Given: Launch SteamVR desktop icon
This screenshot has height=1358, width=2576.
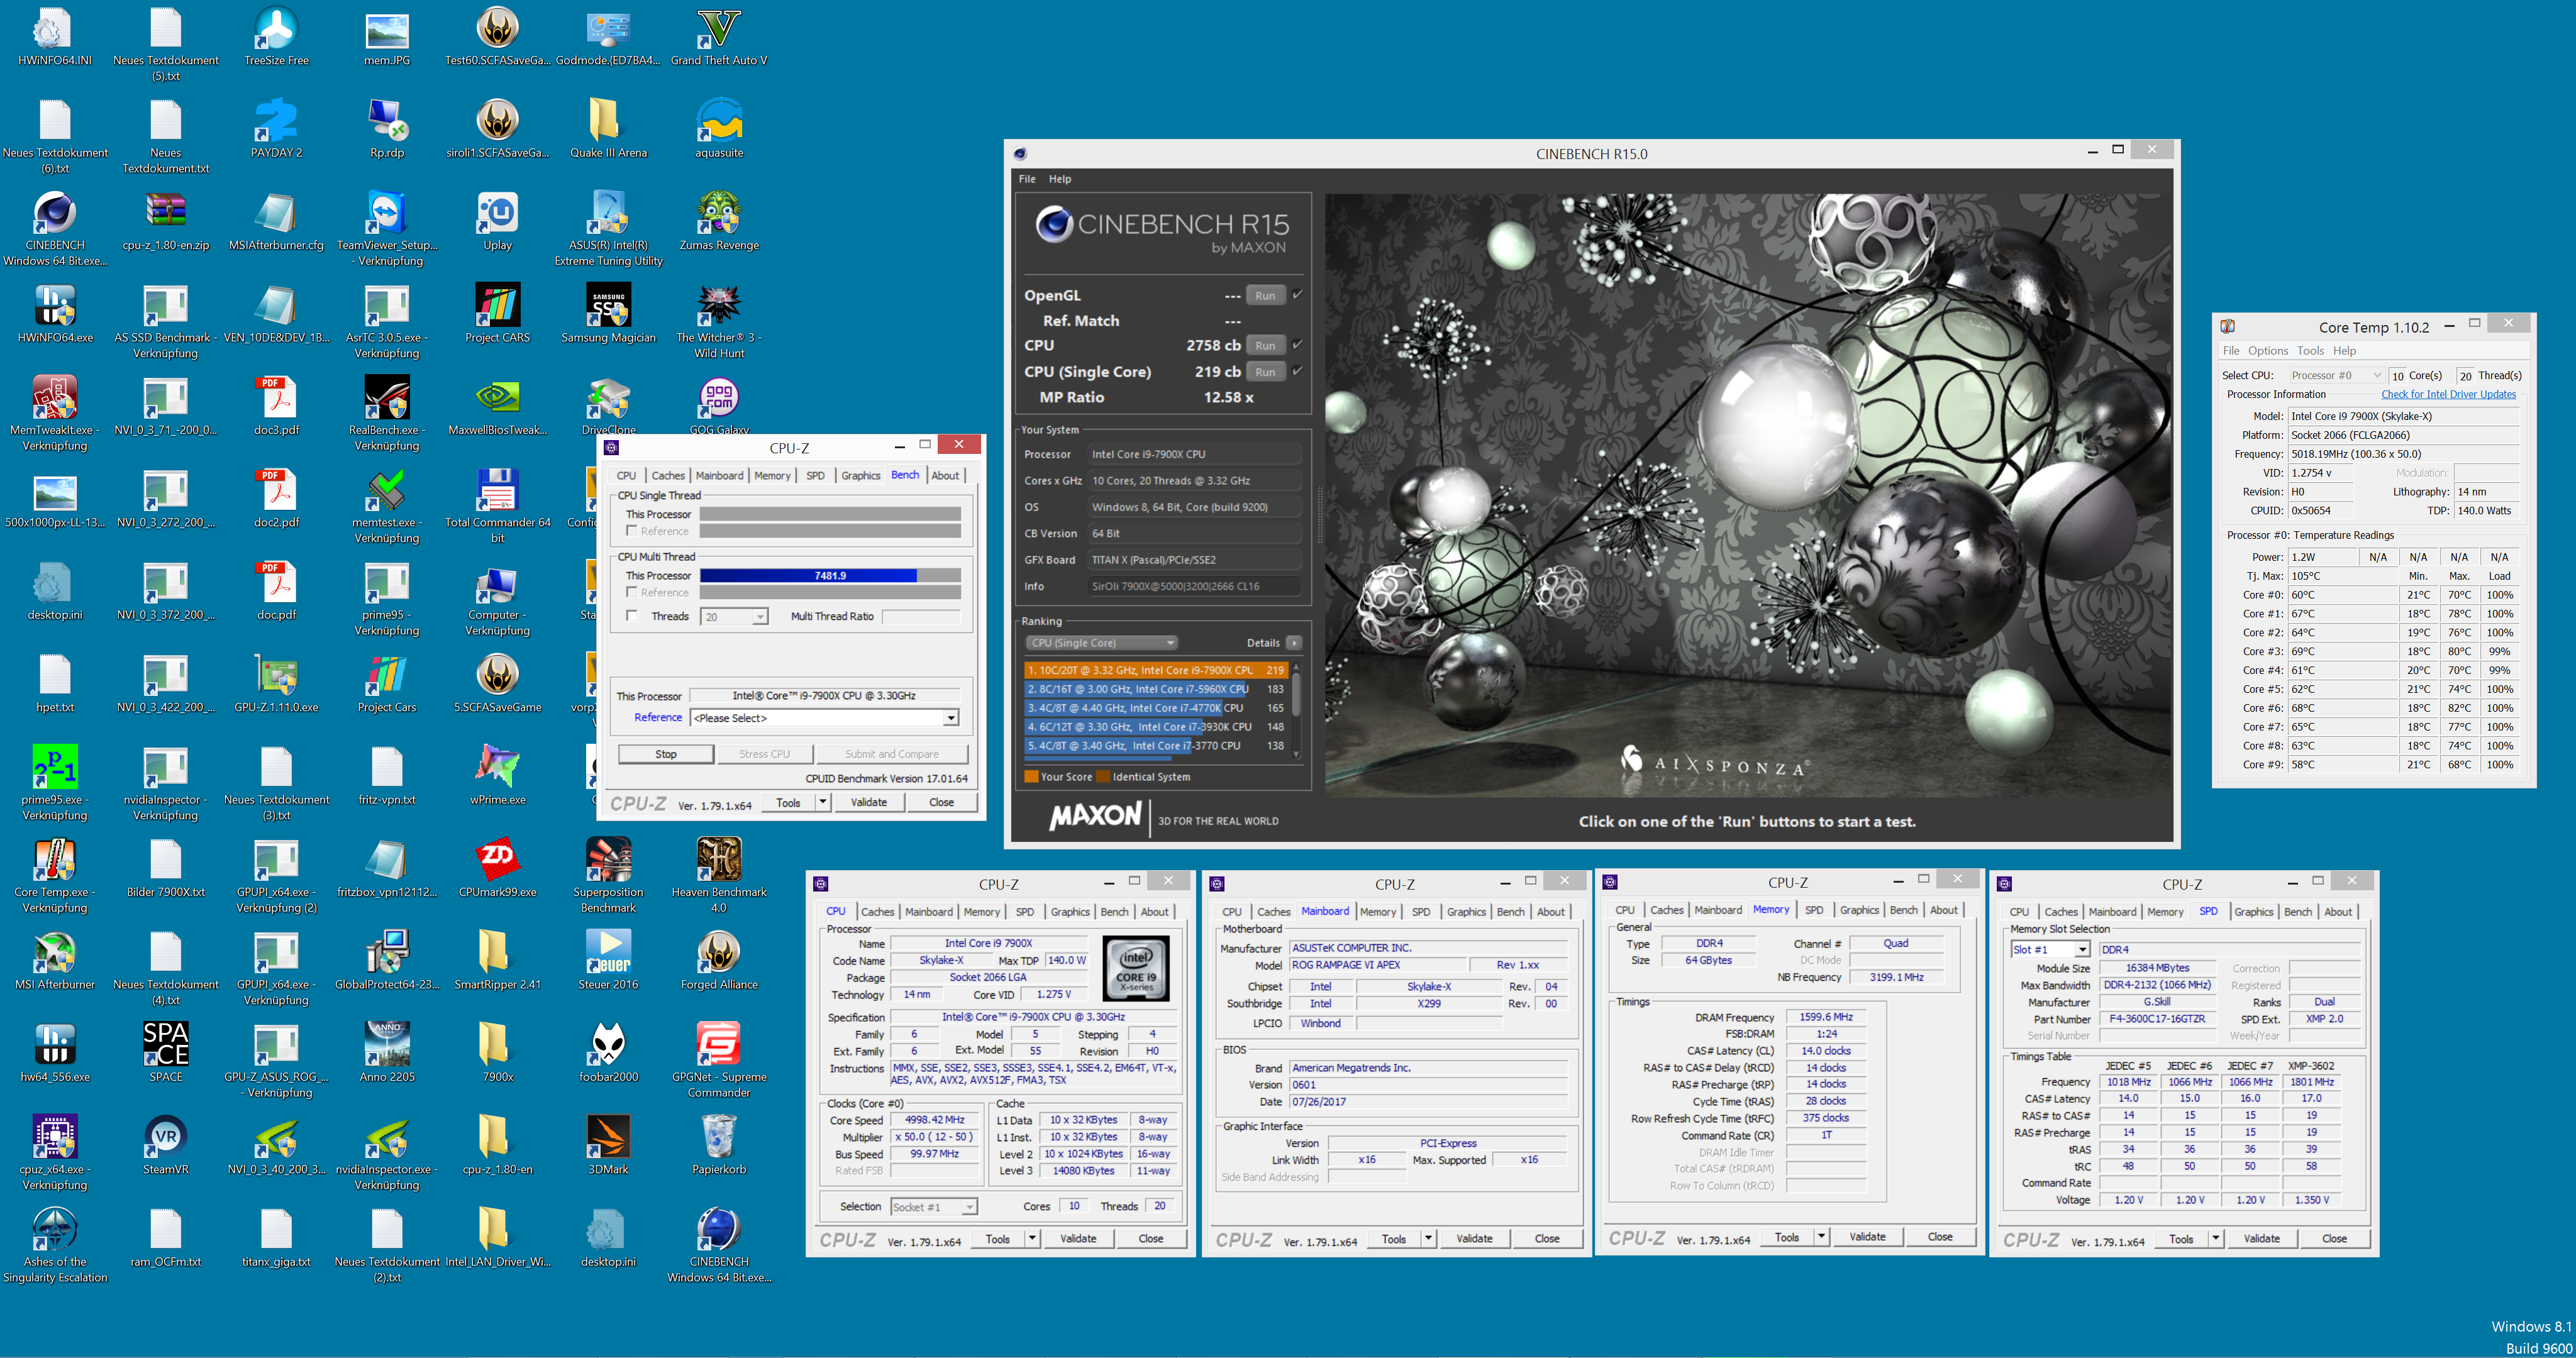Looking at the screenshot, I should [x=165, y=1145].
